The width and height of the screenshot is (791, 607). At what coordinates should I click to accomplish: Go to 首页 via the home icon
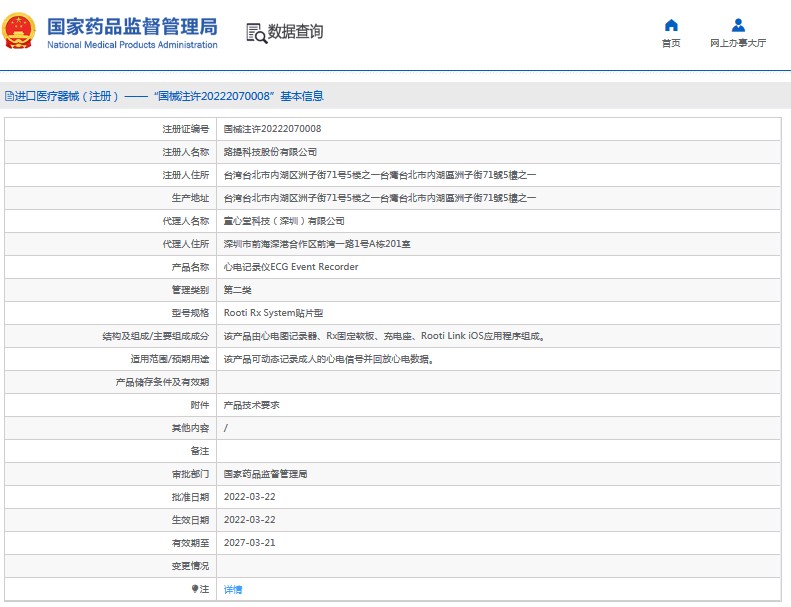click(x=671, y=25)
